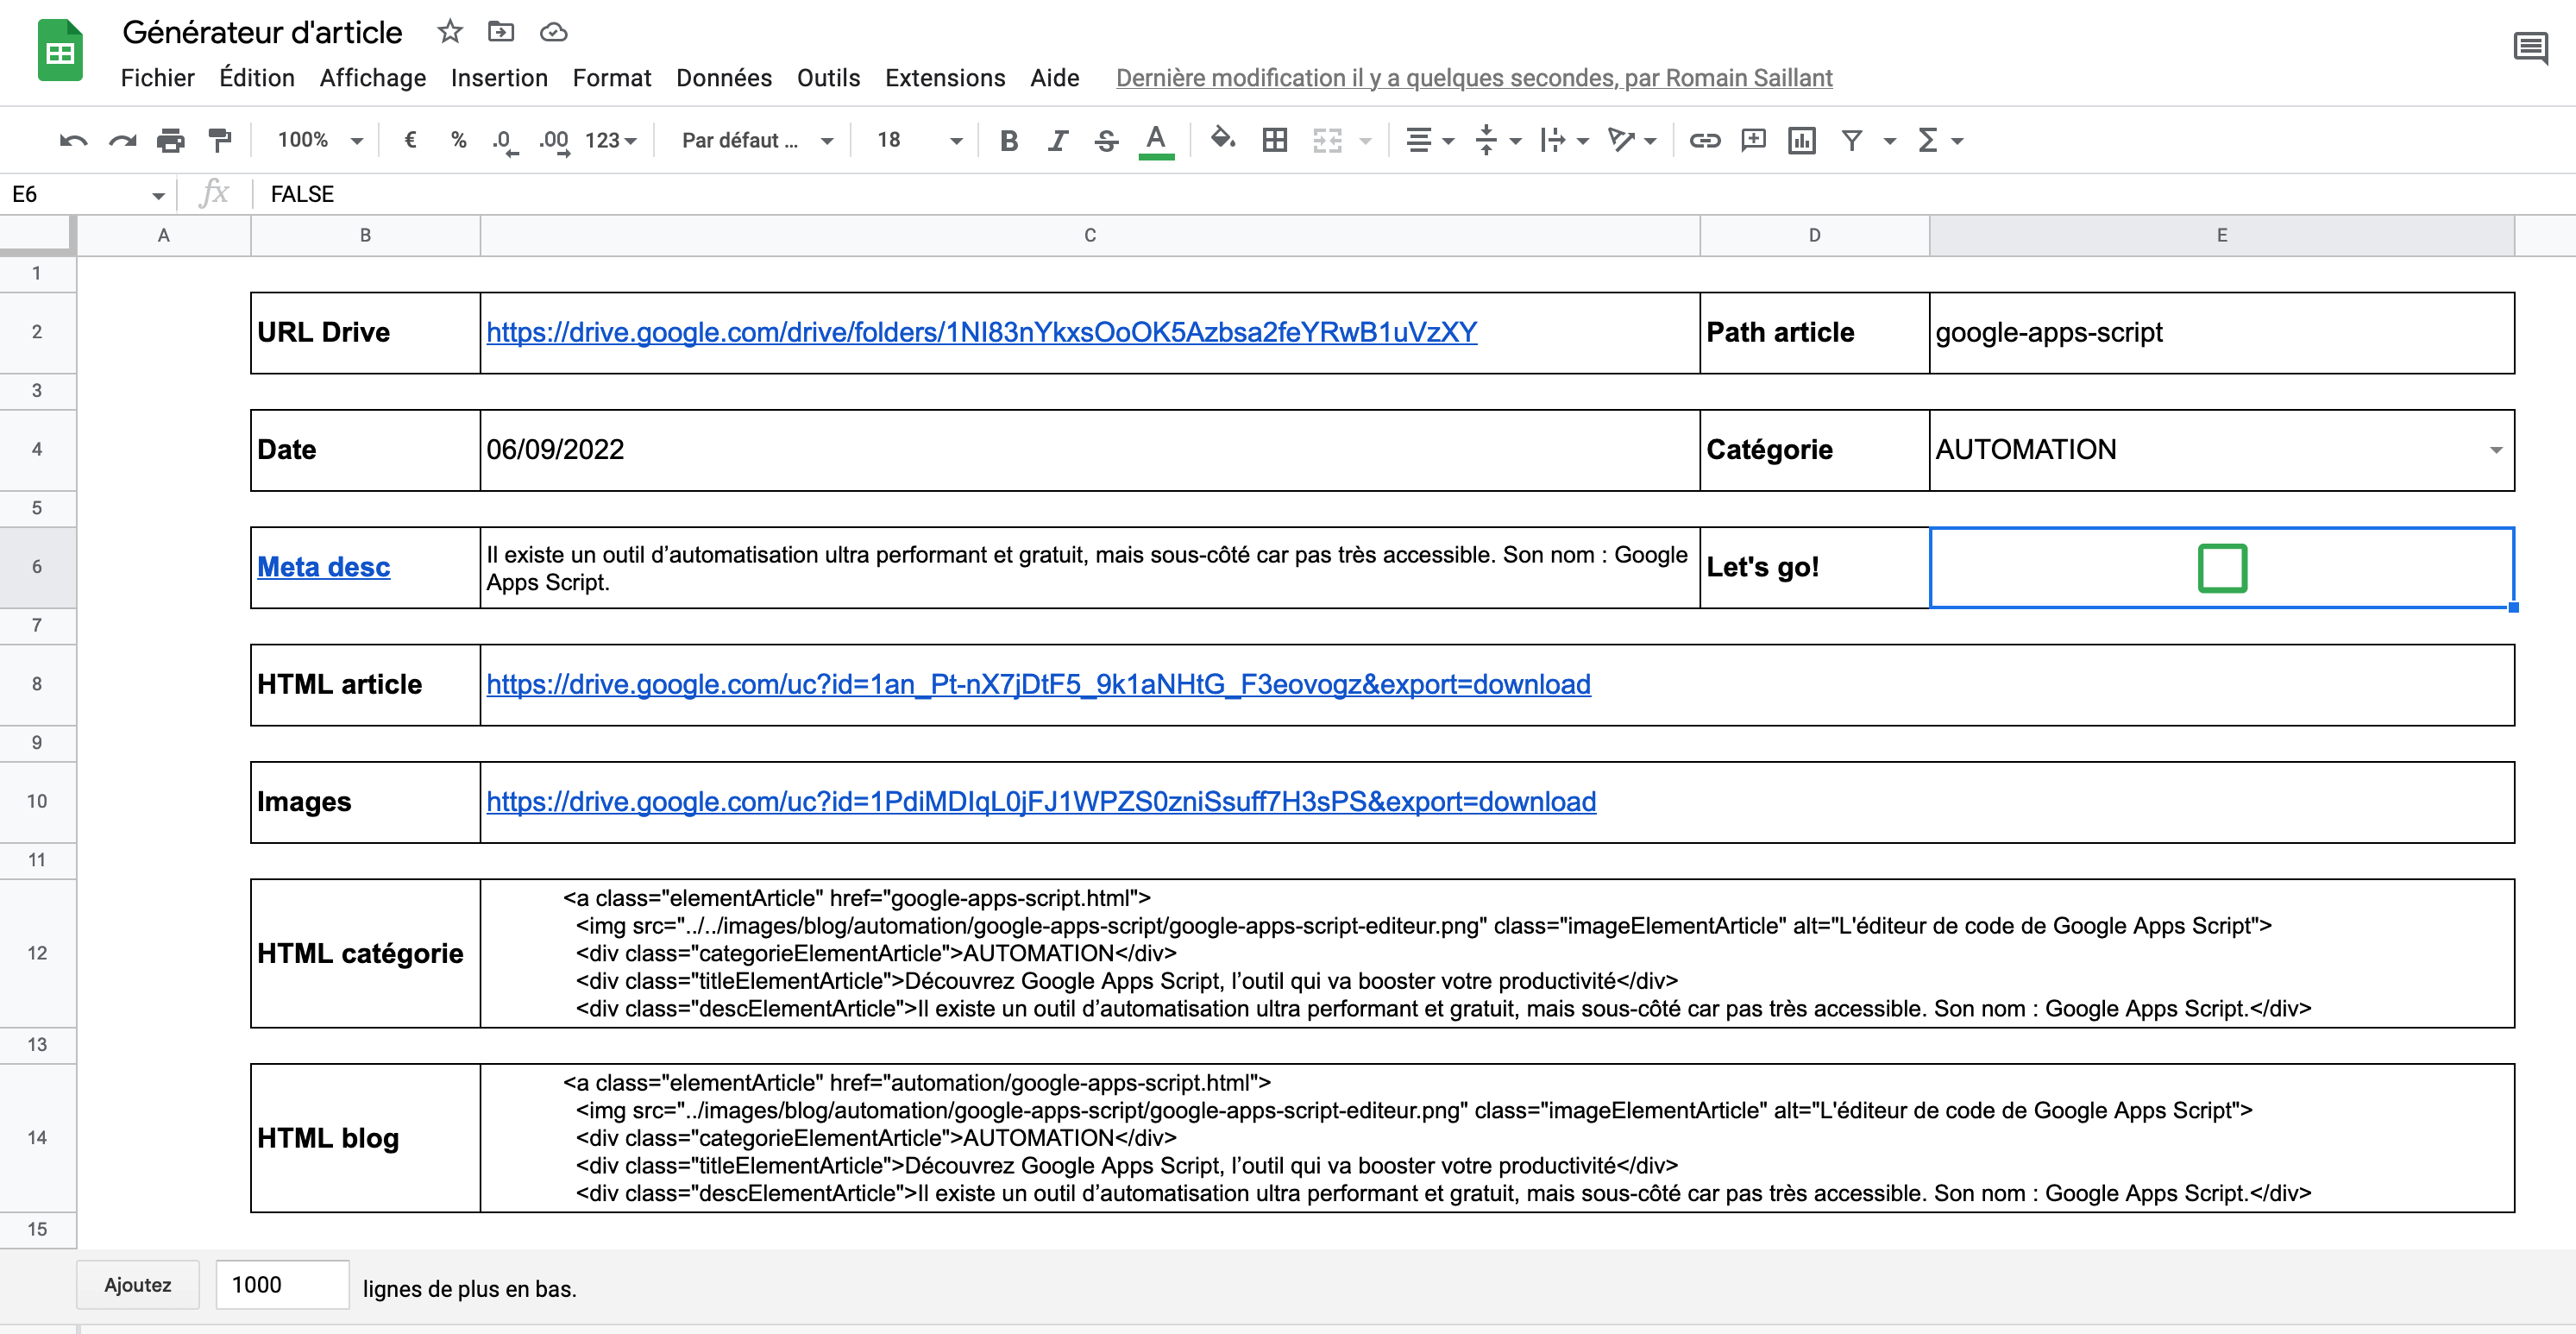Open more number formats 123 menu
This screenshot has height=1334, width=2576.
pyautogui.click(x=610, y=141)
